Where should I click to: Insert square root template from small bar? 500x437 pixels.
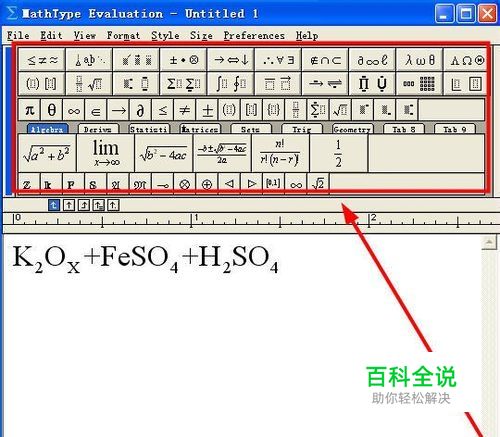pos(341,110)
